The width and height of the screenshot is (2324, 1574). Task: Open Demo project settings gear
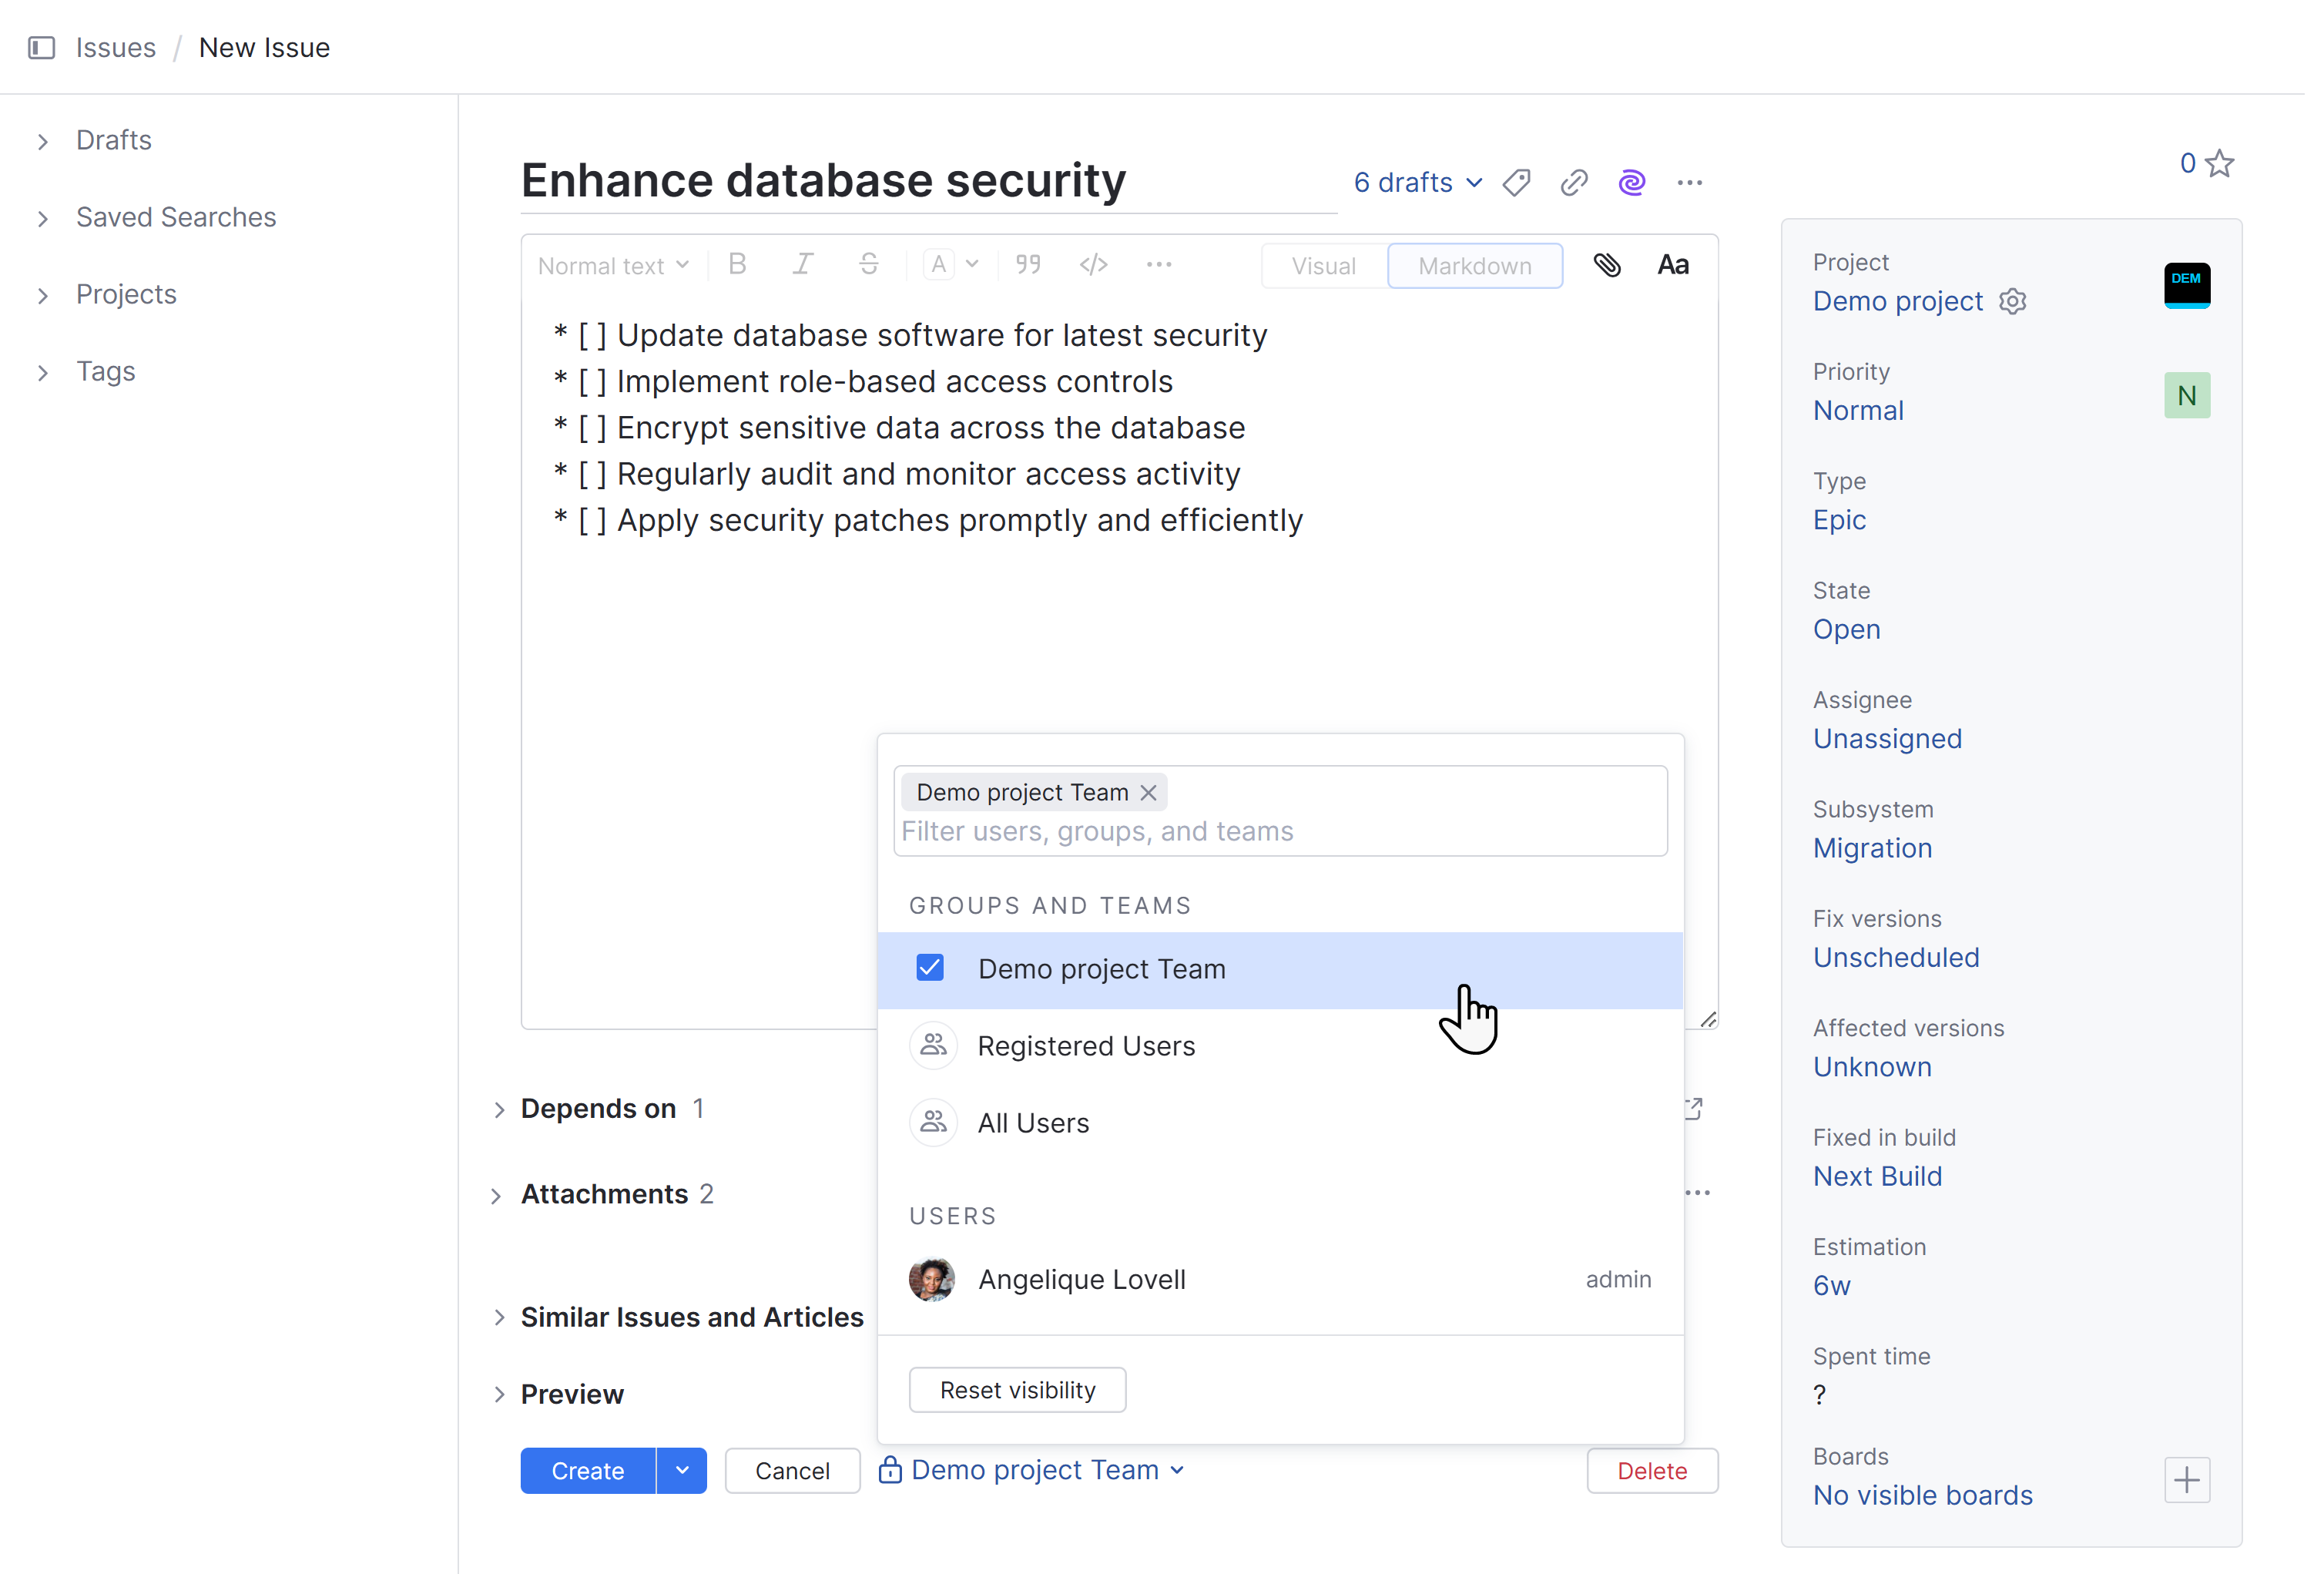pyautogui.click(x=2012, y=301)
